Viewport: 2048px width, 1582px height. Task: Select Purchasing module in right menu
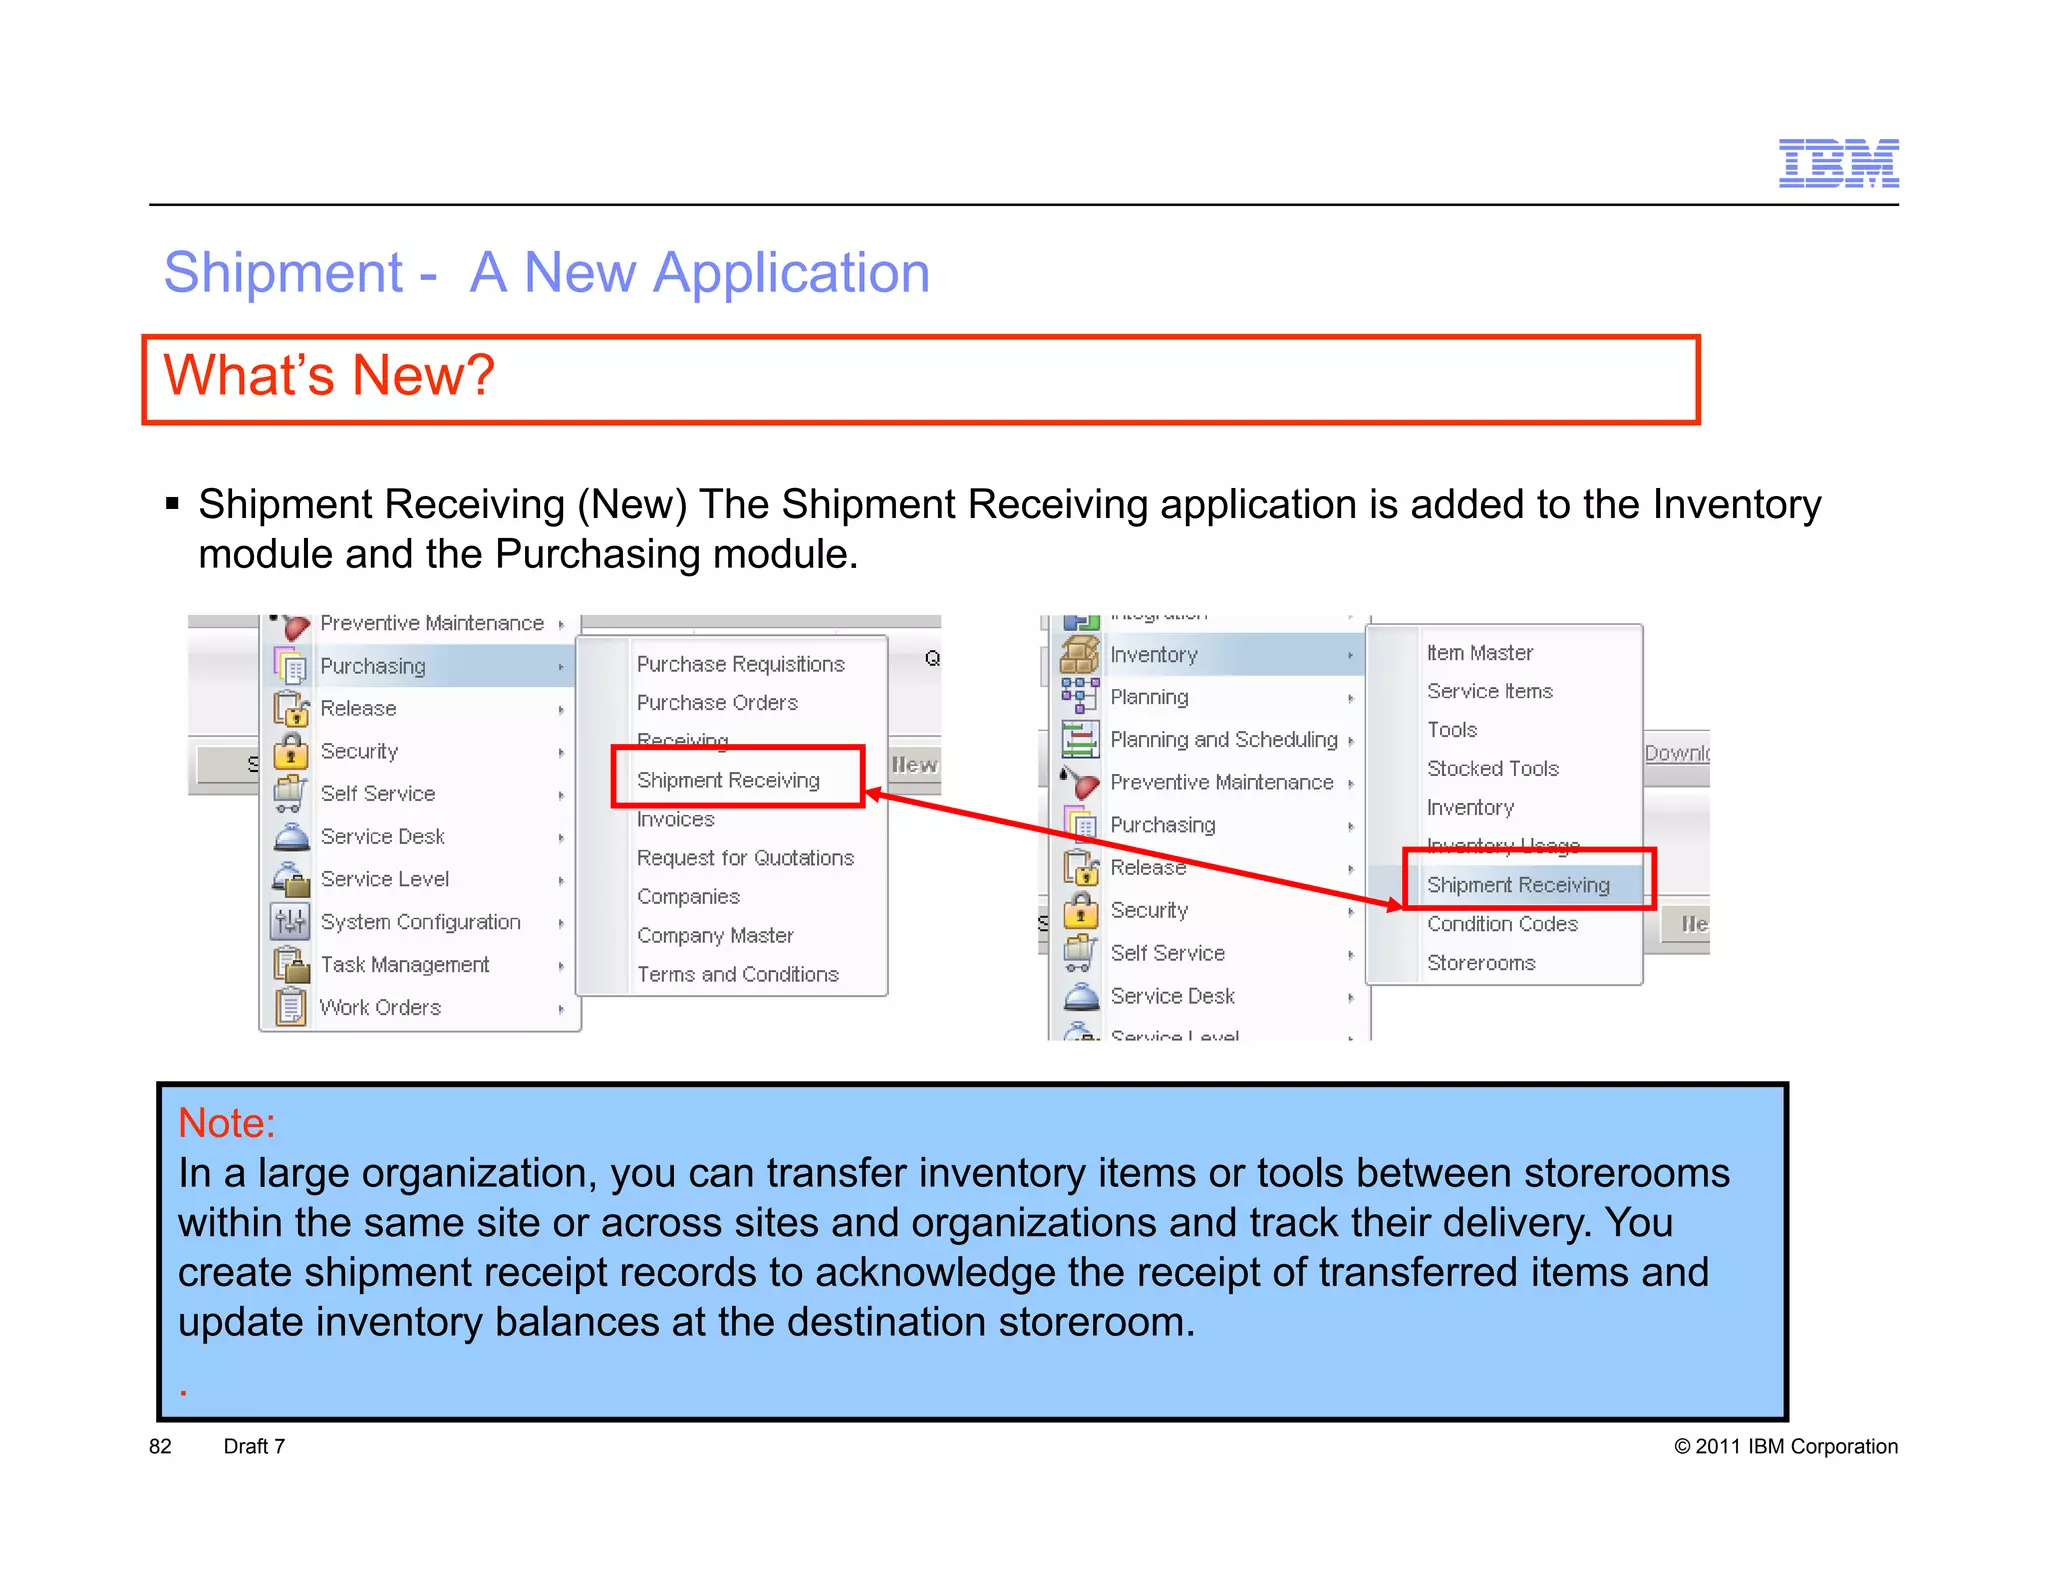click(1211, 825)
